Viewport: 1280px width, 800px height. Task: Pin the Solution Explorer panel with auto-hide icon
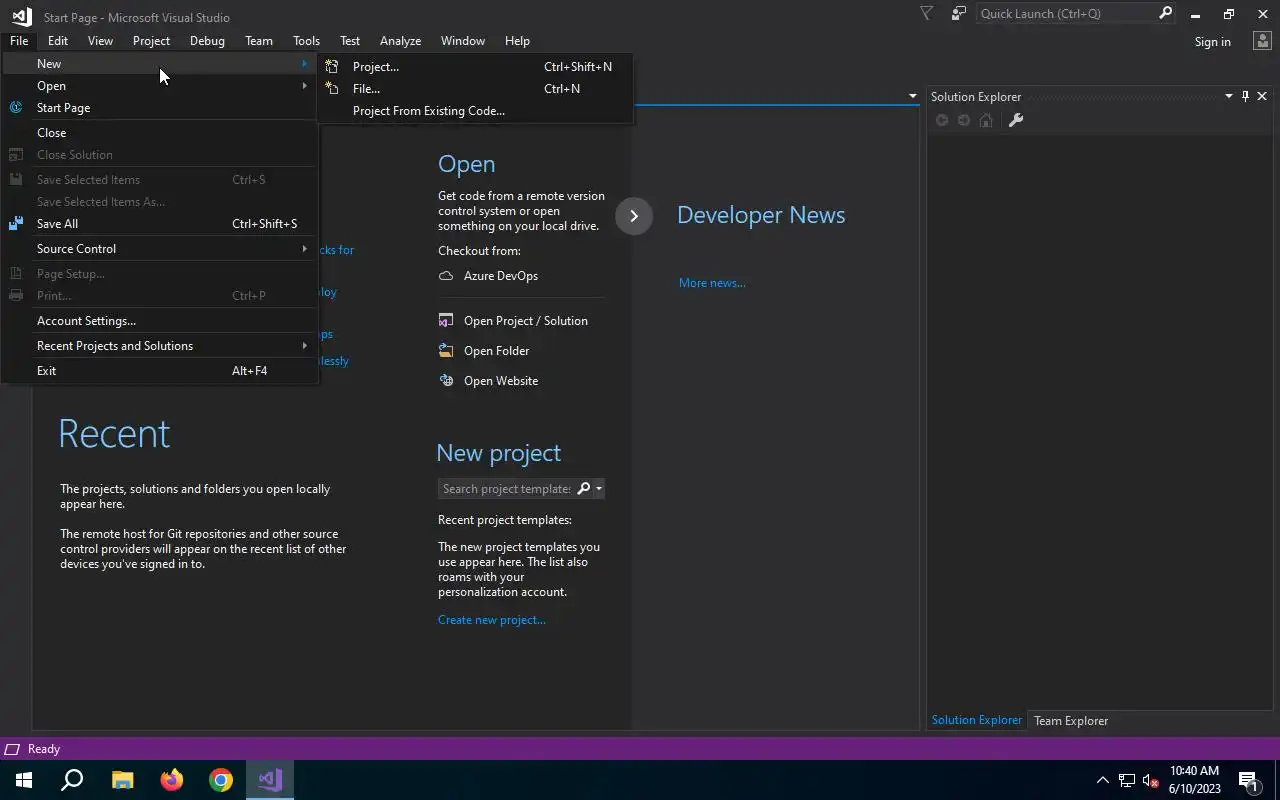1245,96
